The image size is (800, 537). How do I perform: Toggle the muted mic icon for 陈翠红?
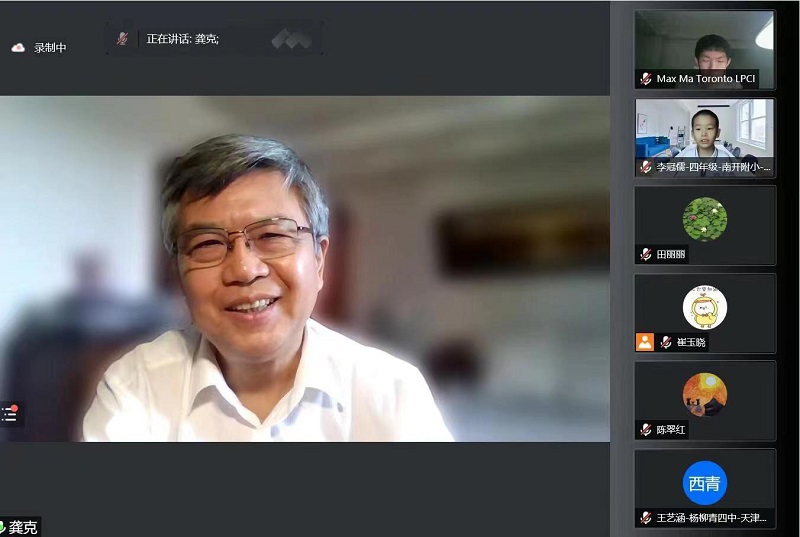pos(646,430)
